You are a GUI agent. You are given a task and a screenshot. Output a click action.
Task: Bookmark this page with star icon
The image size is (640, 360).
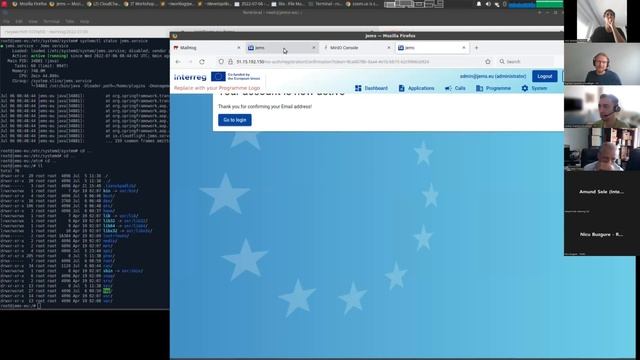click(x=488, y=62)
